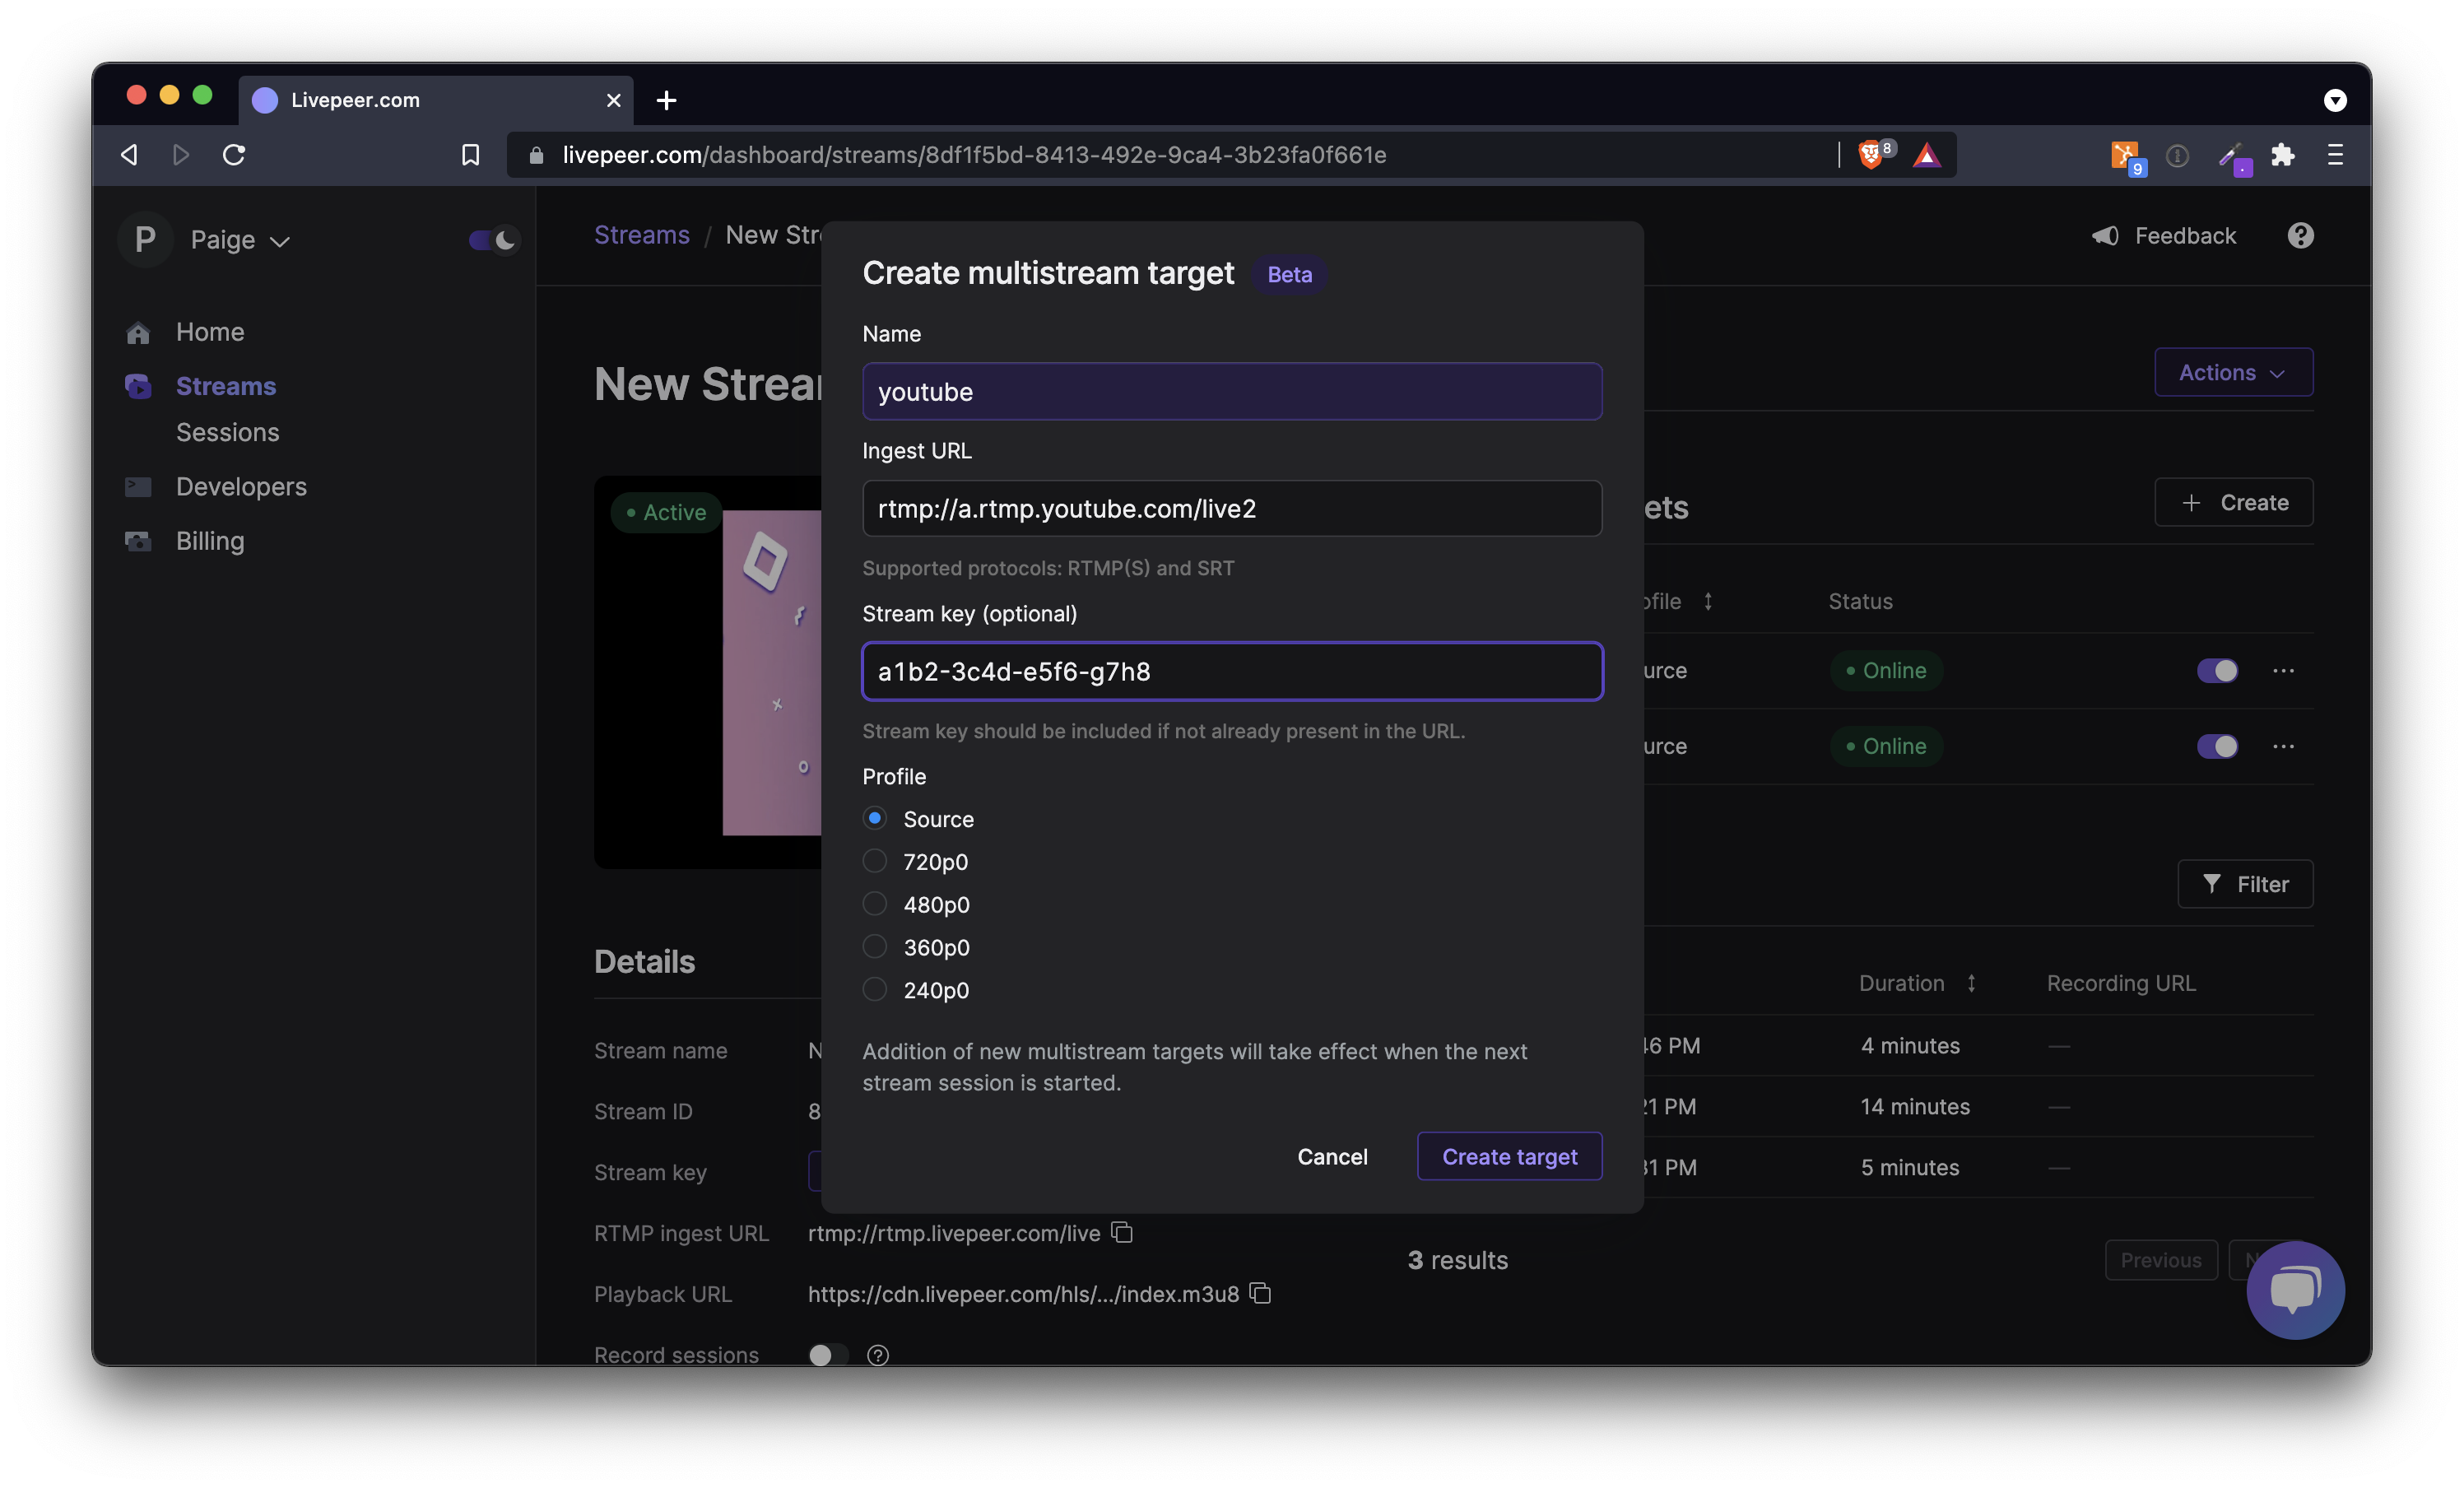
Task: Select the 720p0 profile radio button
Action: [x=875, y=861]
